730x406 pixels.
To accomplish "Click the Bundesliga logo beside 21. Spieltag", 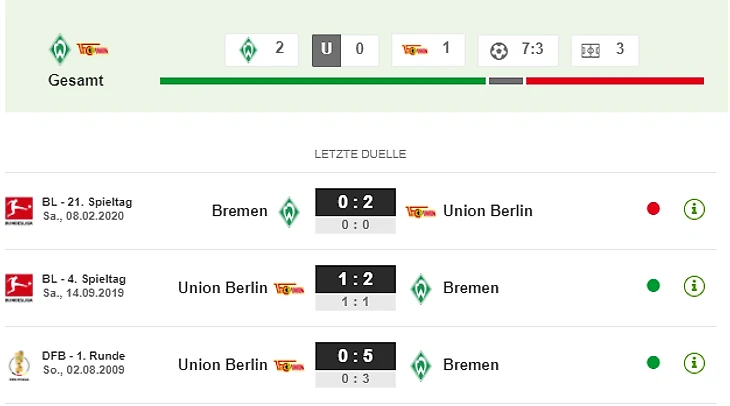I will tap(19, 210).
